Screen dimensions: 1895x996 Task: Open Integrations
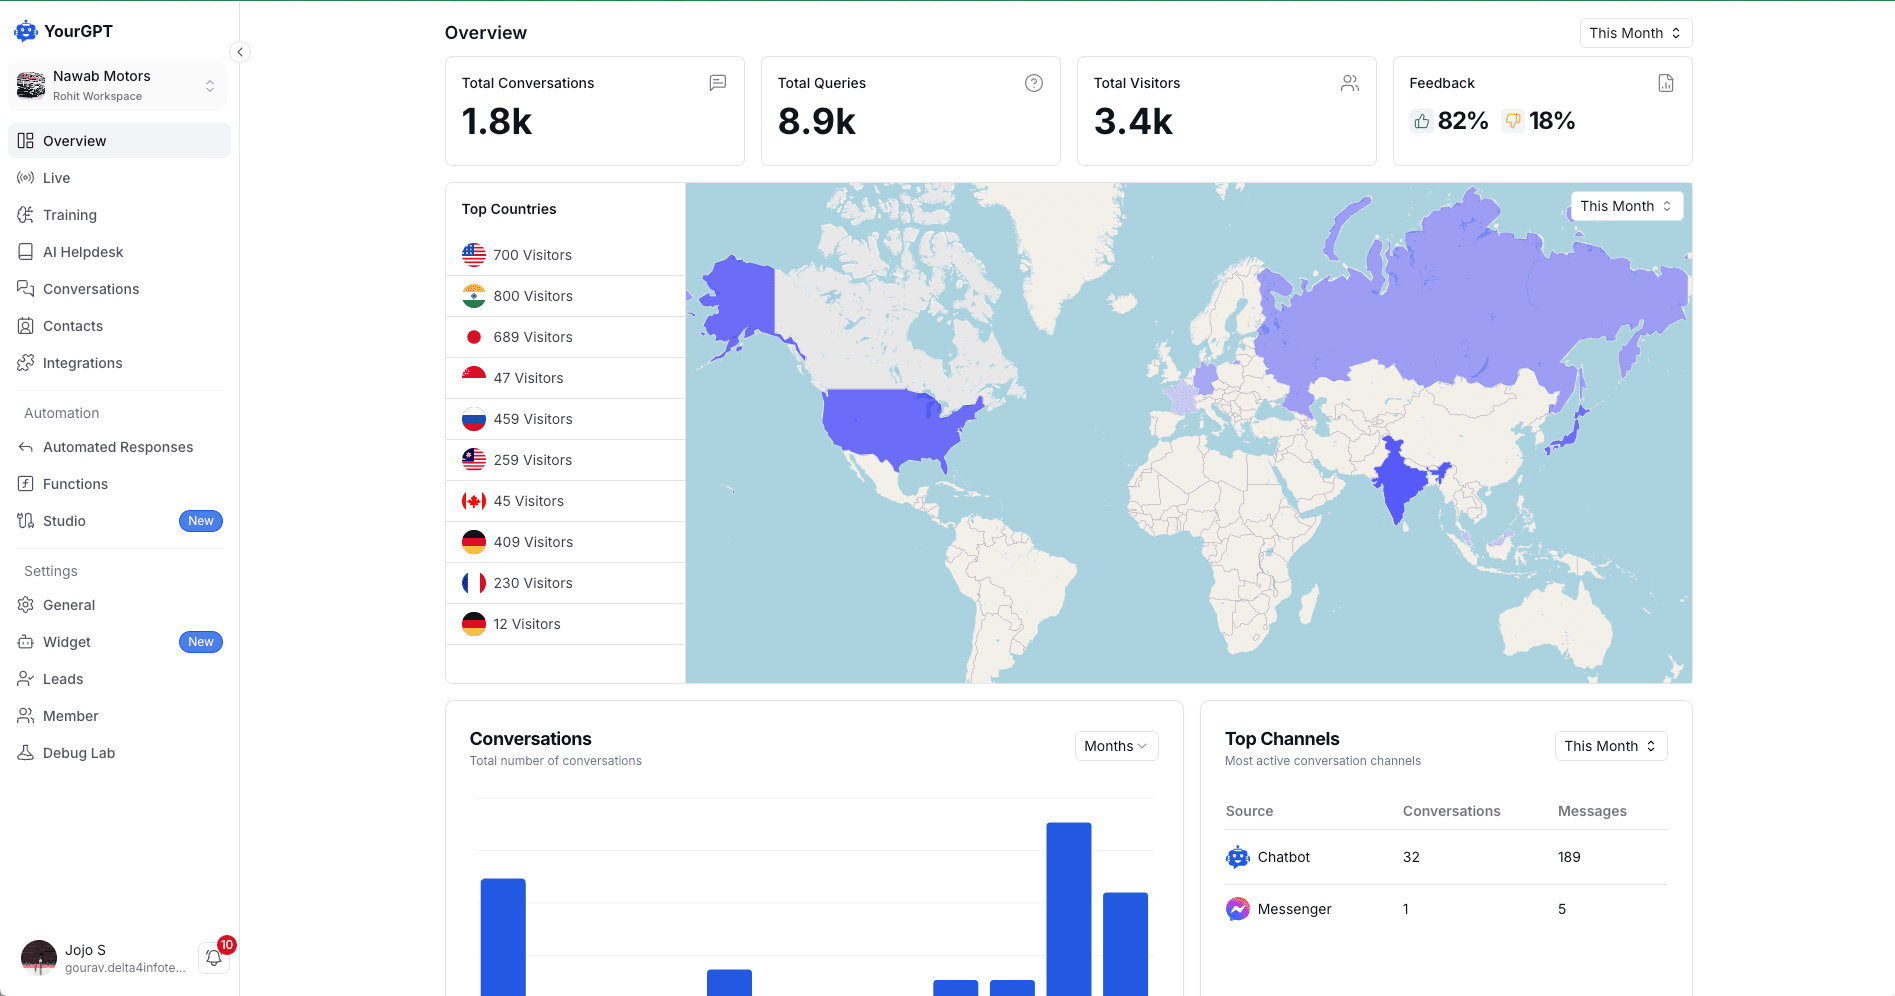(x=119, y=363)
